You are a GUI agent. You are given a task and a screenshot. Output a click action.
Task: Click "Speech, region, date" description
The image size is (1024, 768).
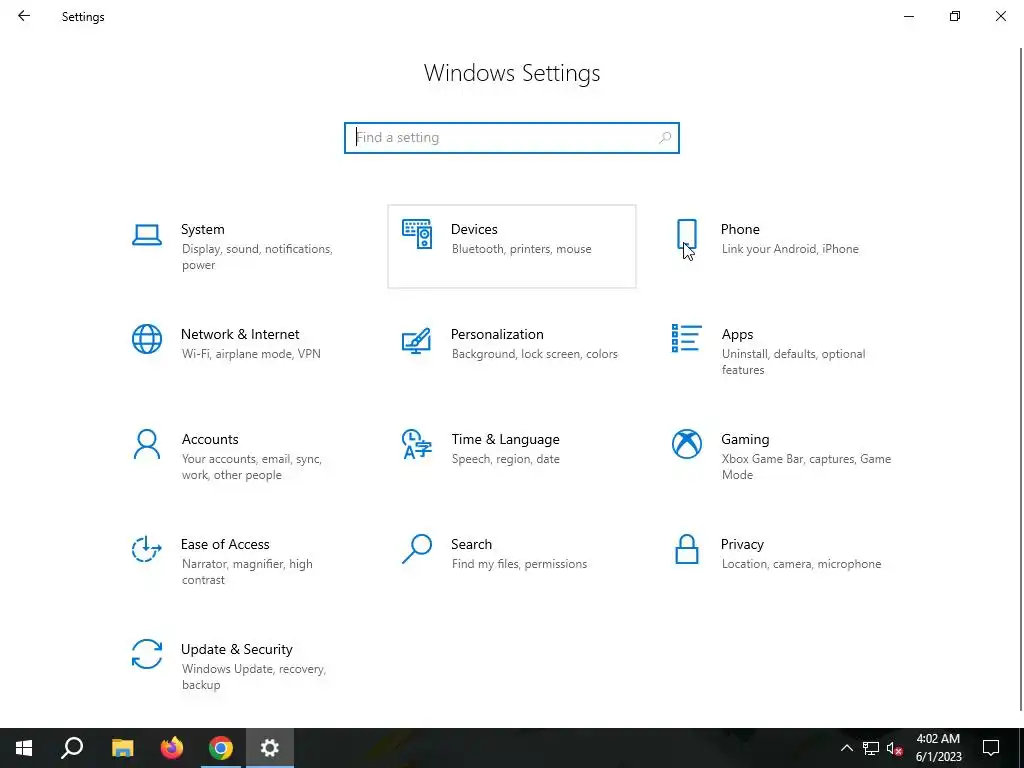pyautogui.click(x=505, y=459)
